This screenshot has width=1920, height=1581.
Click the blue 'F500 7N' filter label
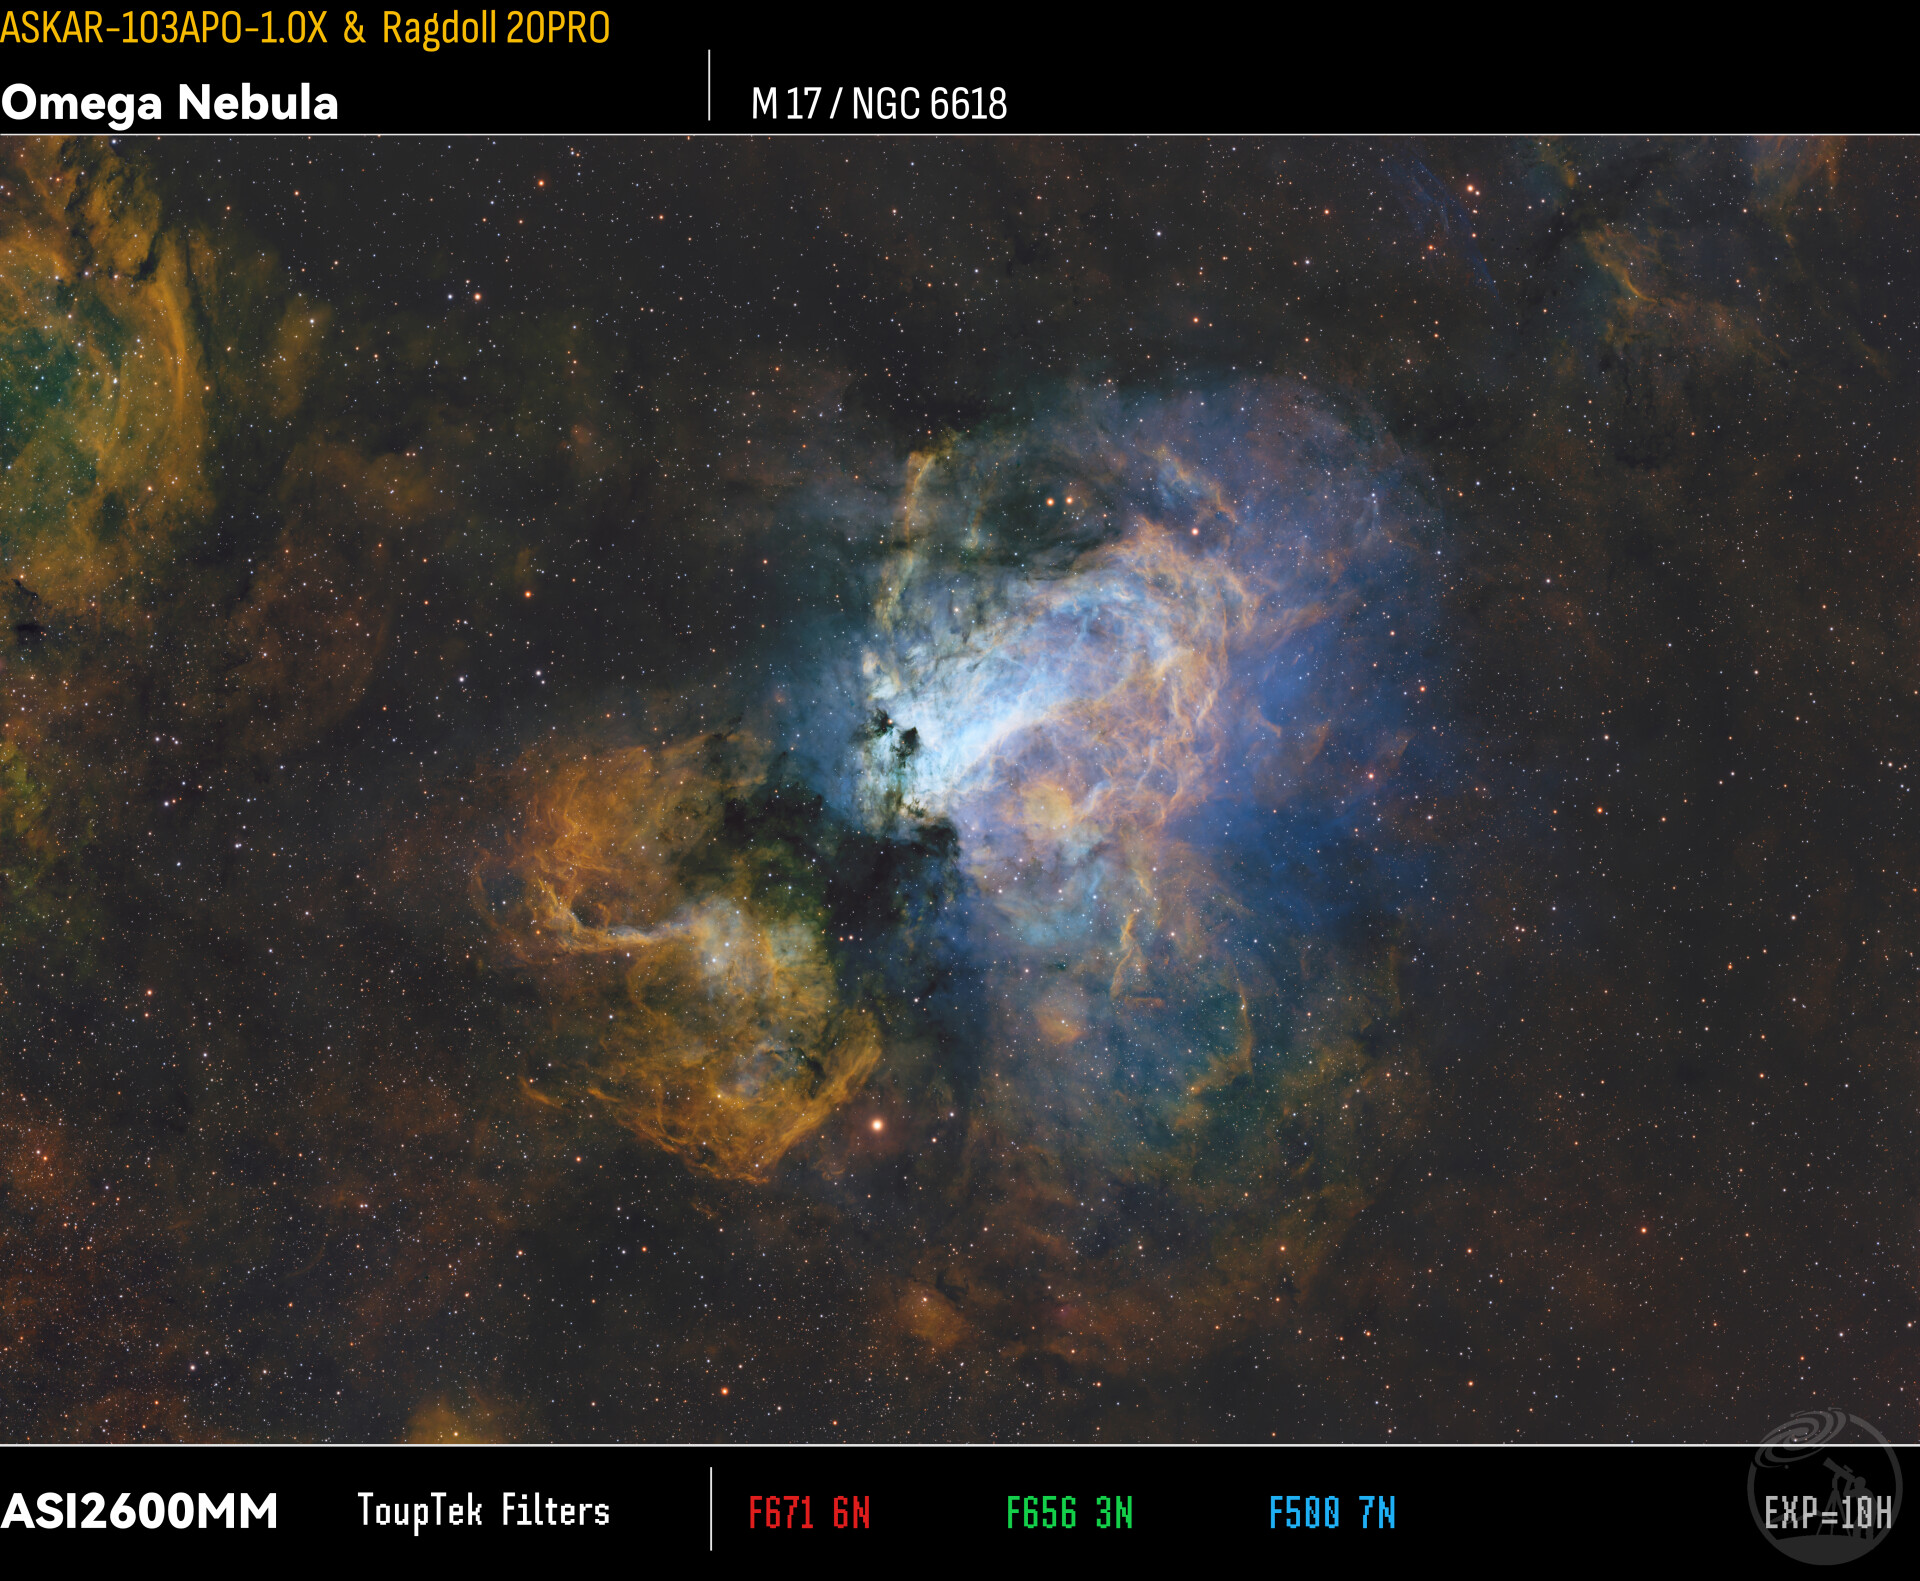point(1332,1513)
